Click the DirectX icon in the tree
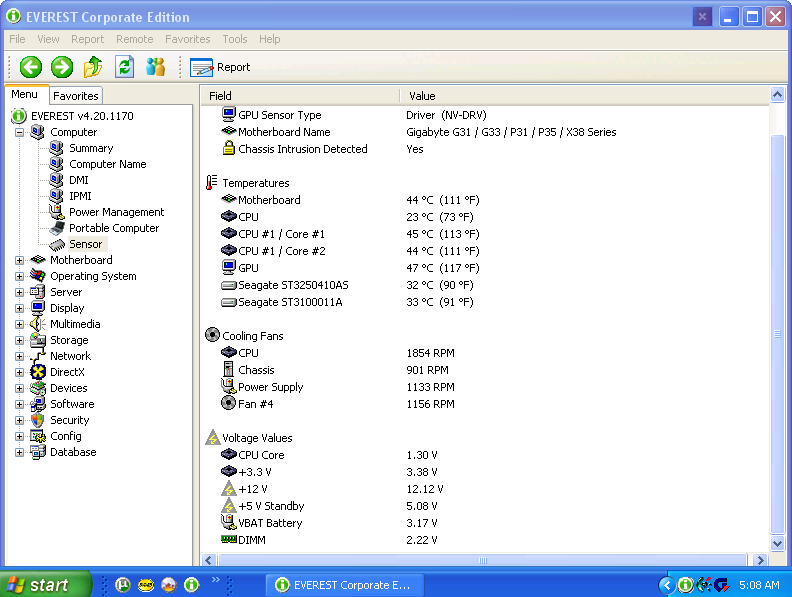792x597 pixels. click(38, 372)
